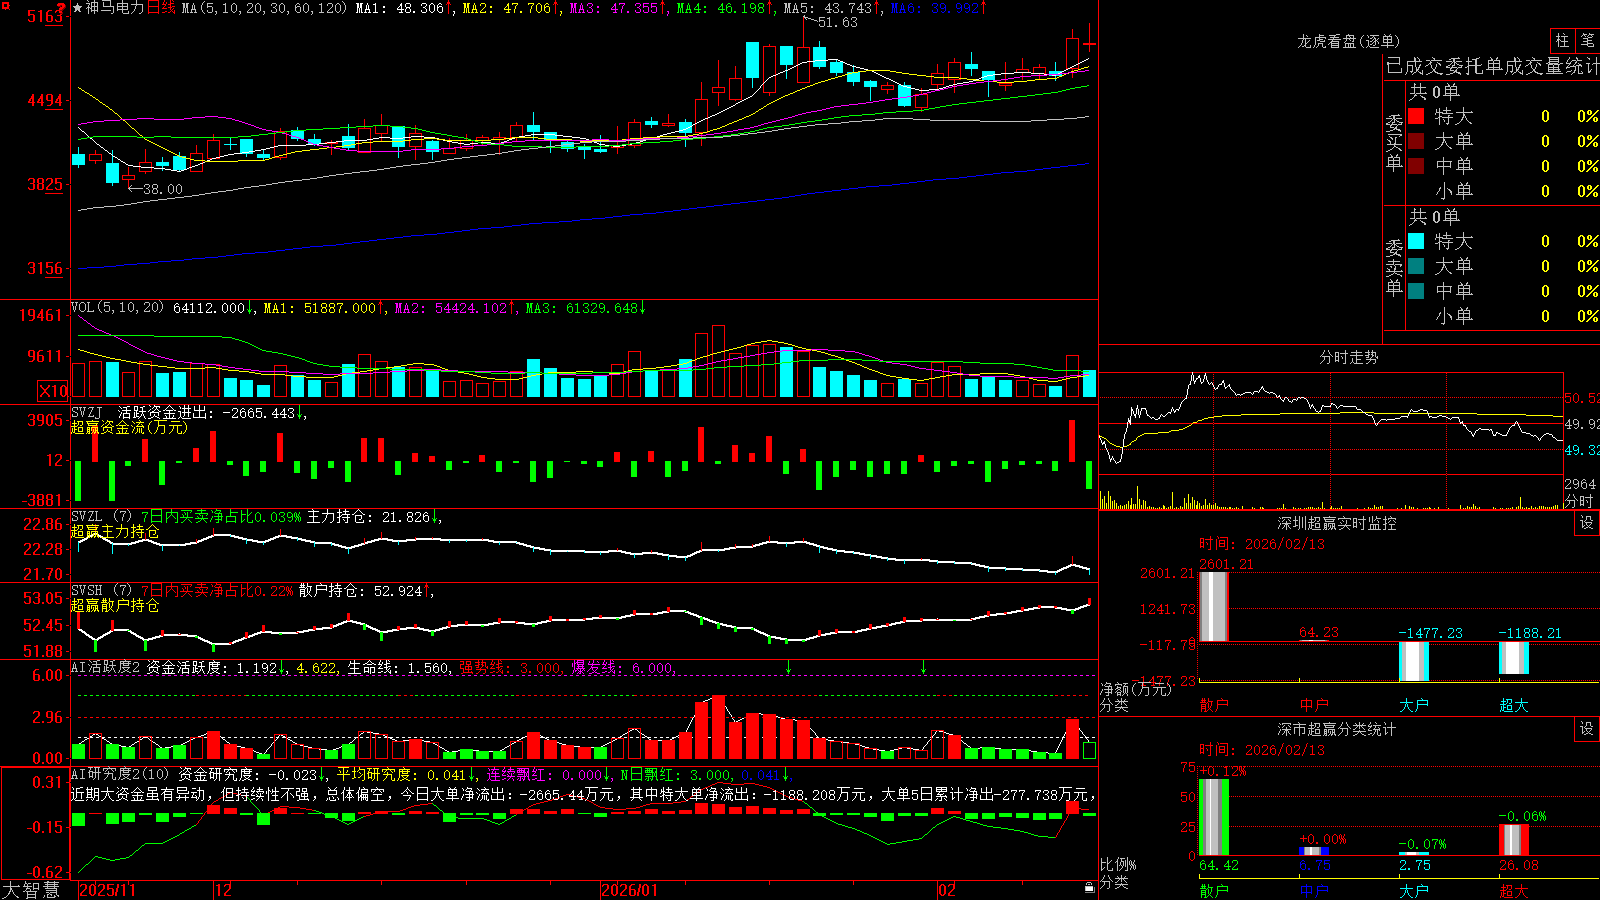Viewport: 1600px width, 900px height.
Task: Open the SVZL (7) indicator label
Action: click(101, 517)
